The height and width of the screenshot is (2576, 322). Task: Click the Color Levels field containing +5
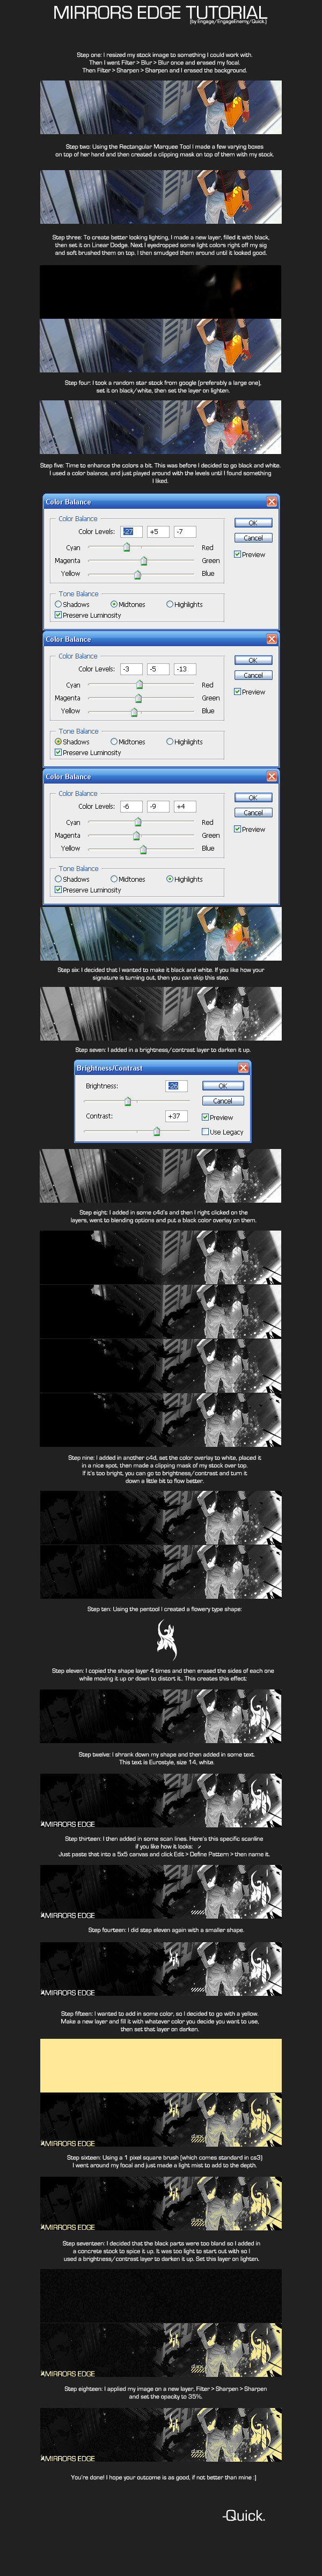click(x=158, y=532)
